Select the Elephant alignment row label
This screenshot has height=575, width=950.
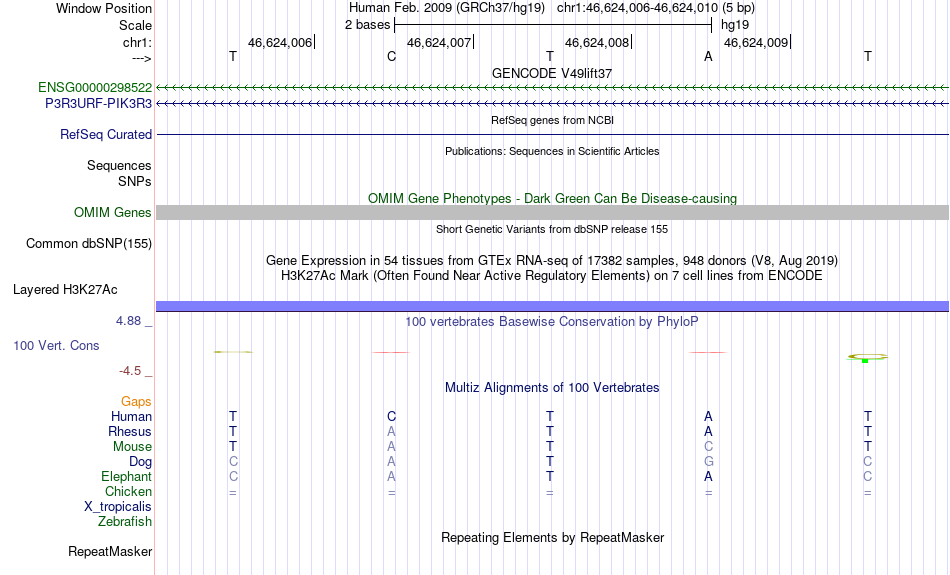coord(127,477)
